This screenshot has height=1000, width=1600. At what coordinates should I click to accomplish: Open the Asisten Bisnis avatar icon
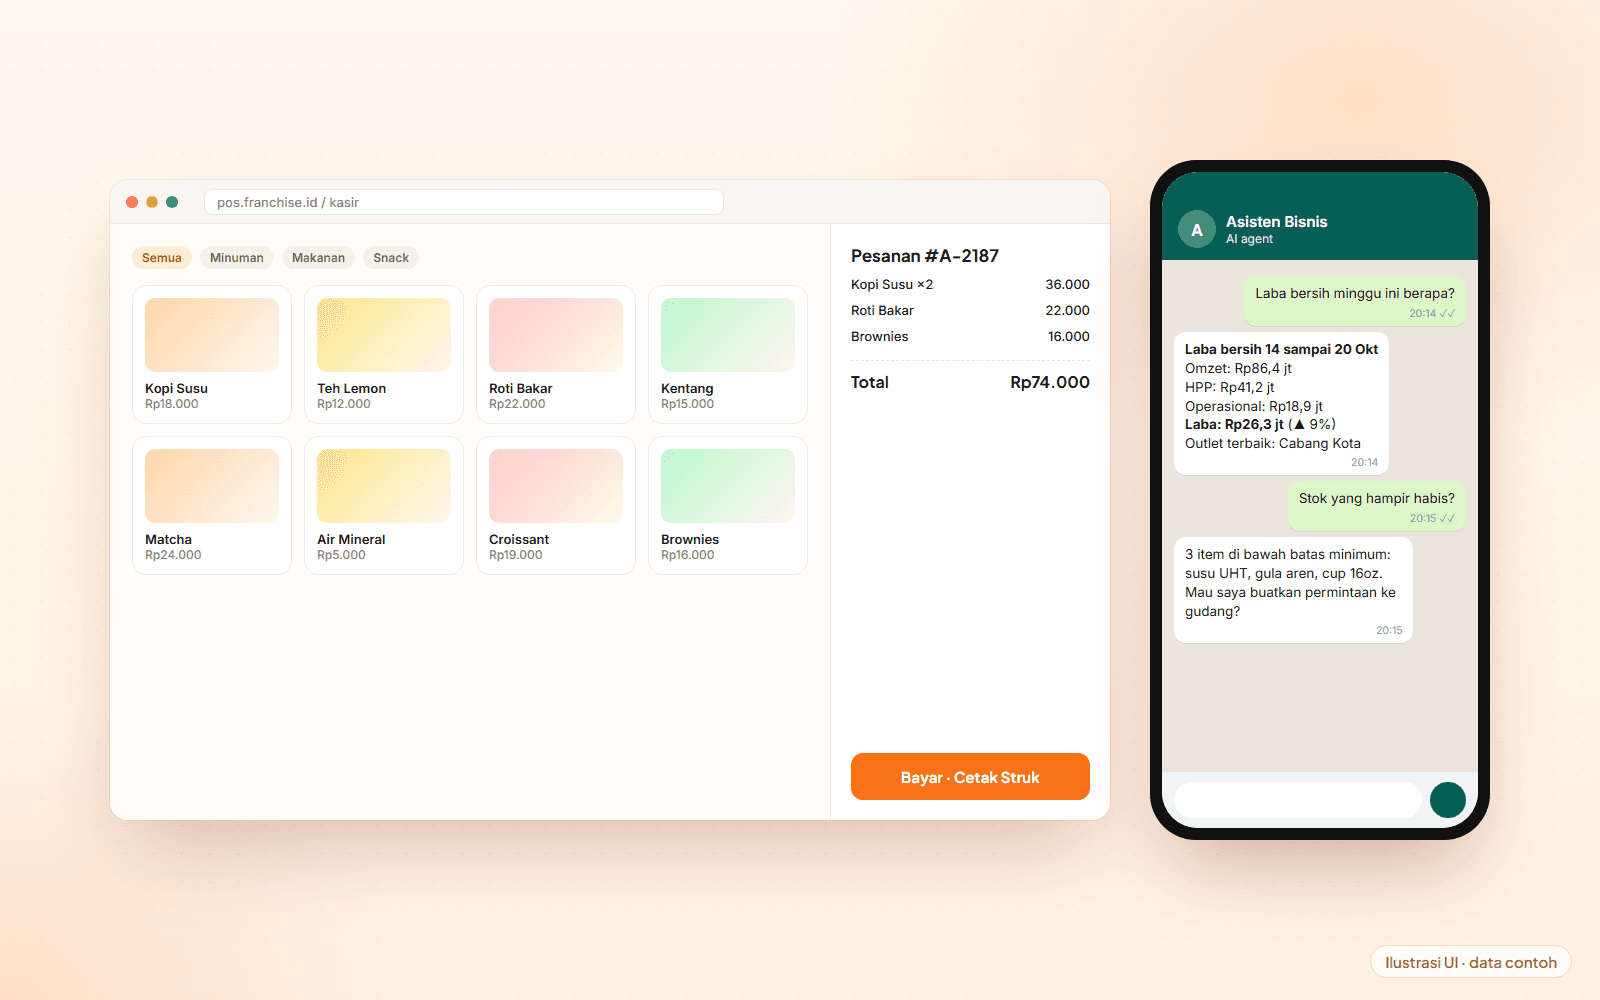[x=1197, y=229]
